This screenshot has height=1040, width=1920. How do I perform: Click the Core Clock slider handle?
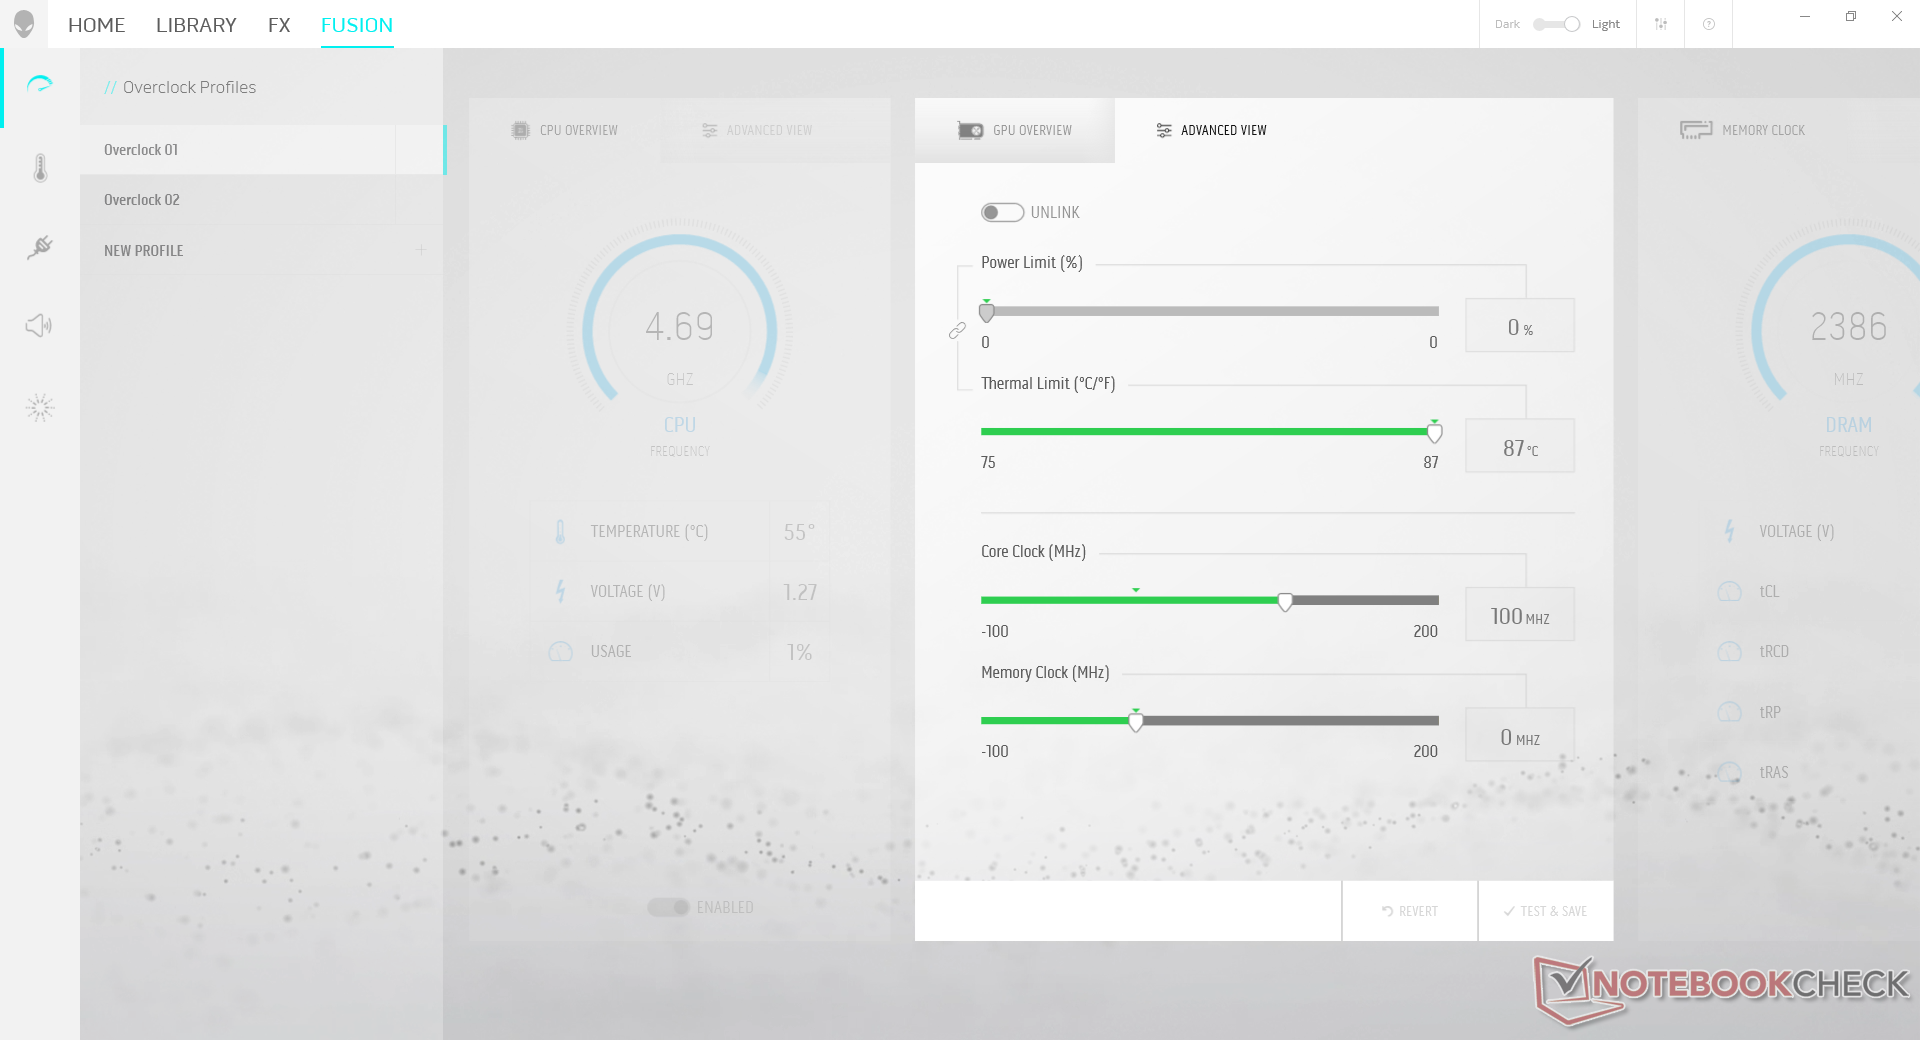click(x=1285, y=601)
